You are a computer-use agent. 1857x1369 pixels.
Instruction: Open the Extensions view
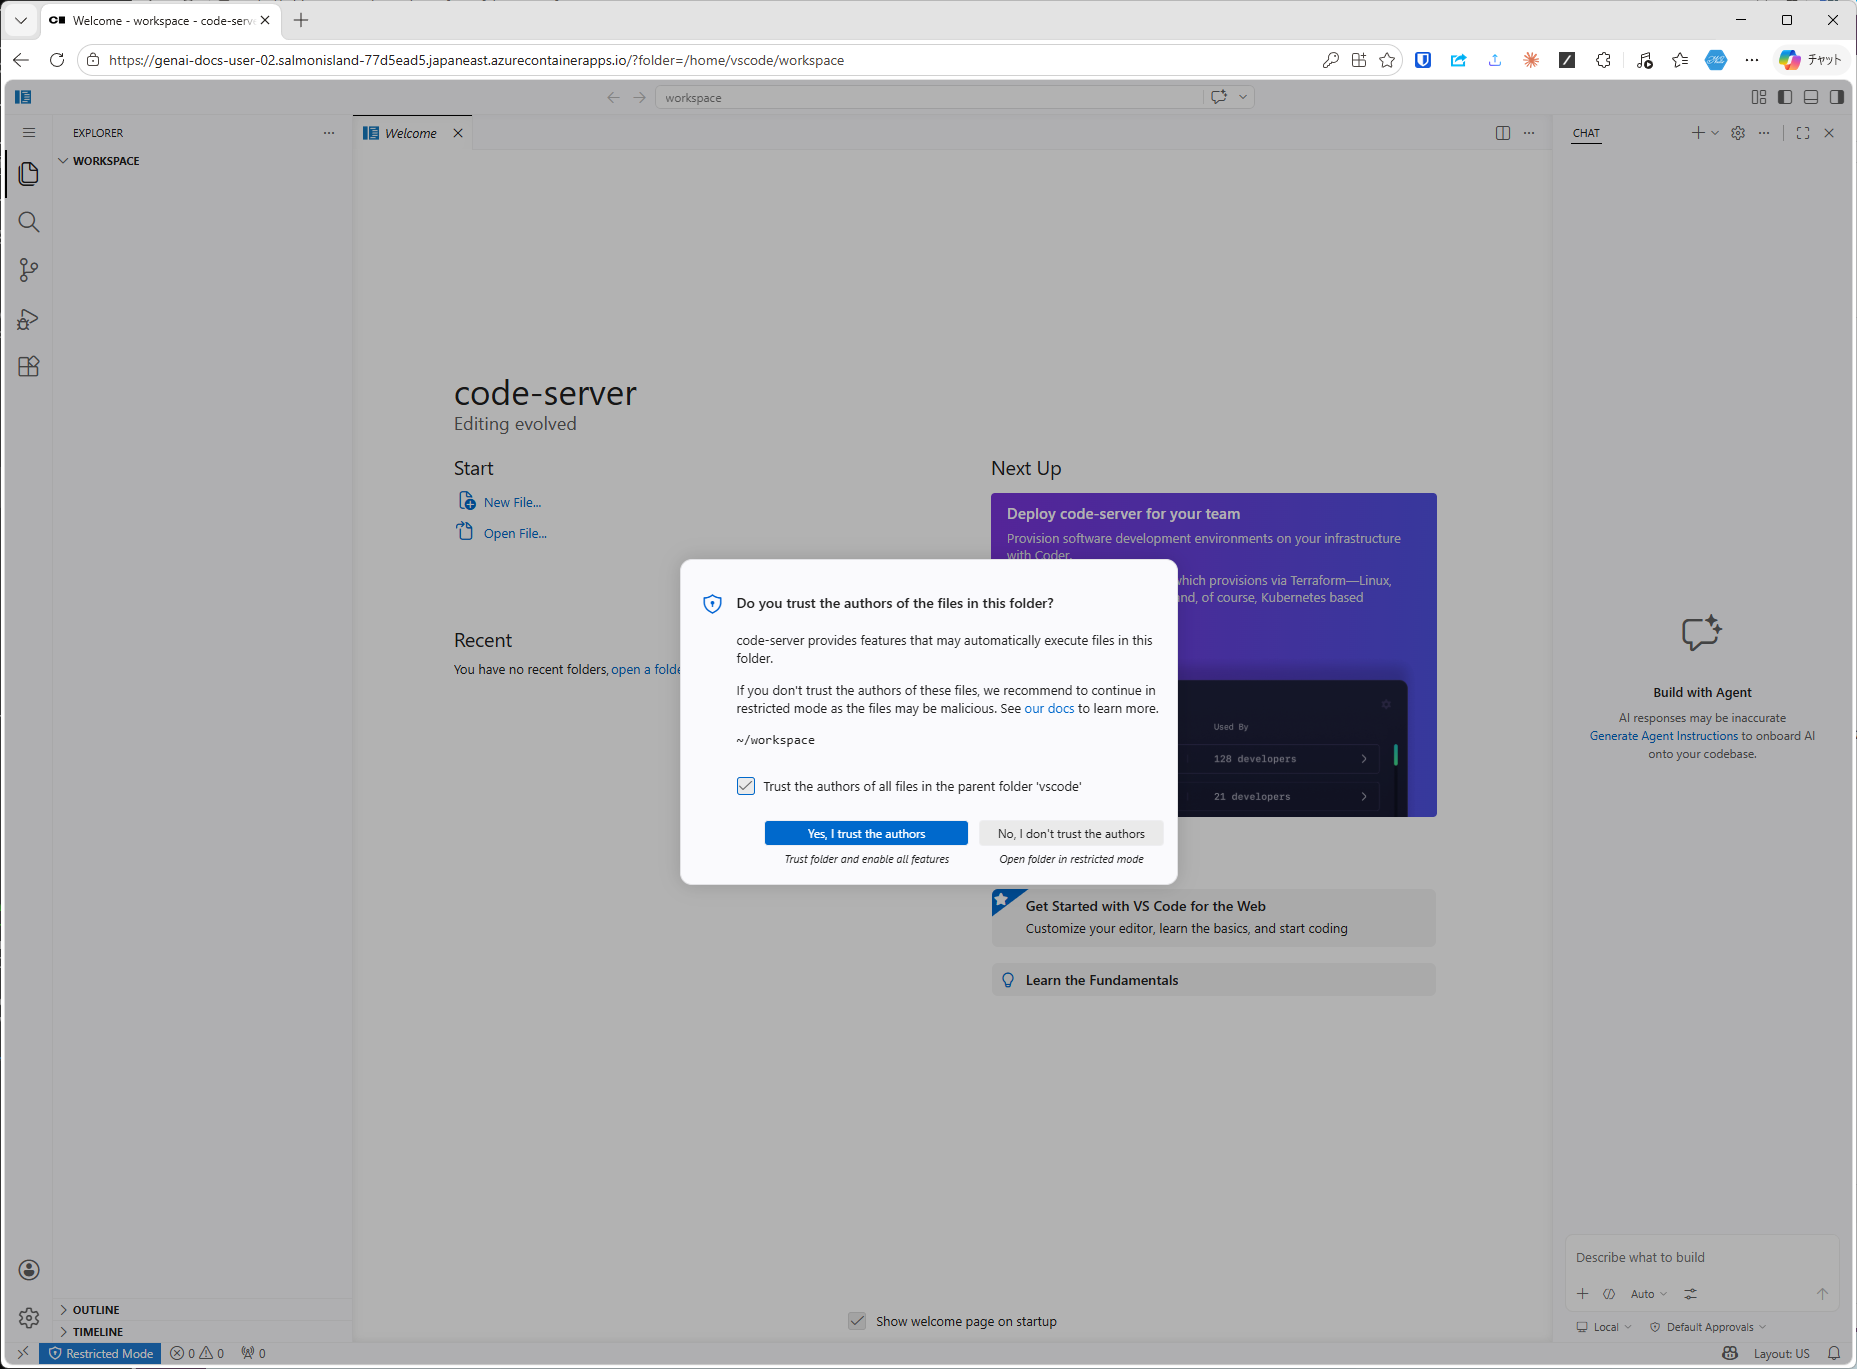(29, 367)
